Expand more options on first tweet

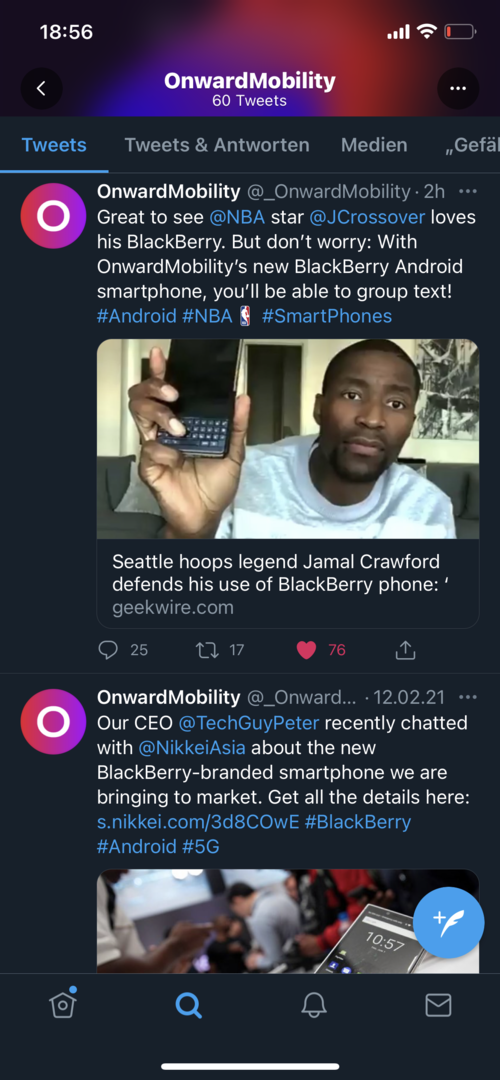pyautogui.click(x=468, y=191)
